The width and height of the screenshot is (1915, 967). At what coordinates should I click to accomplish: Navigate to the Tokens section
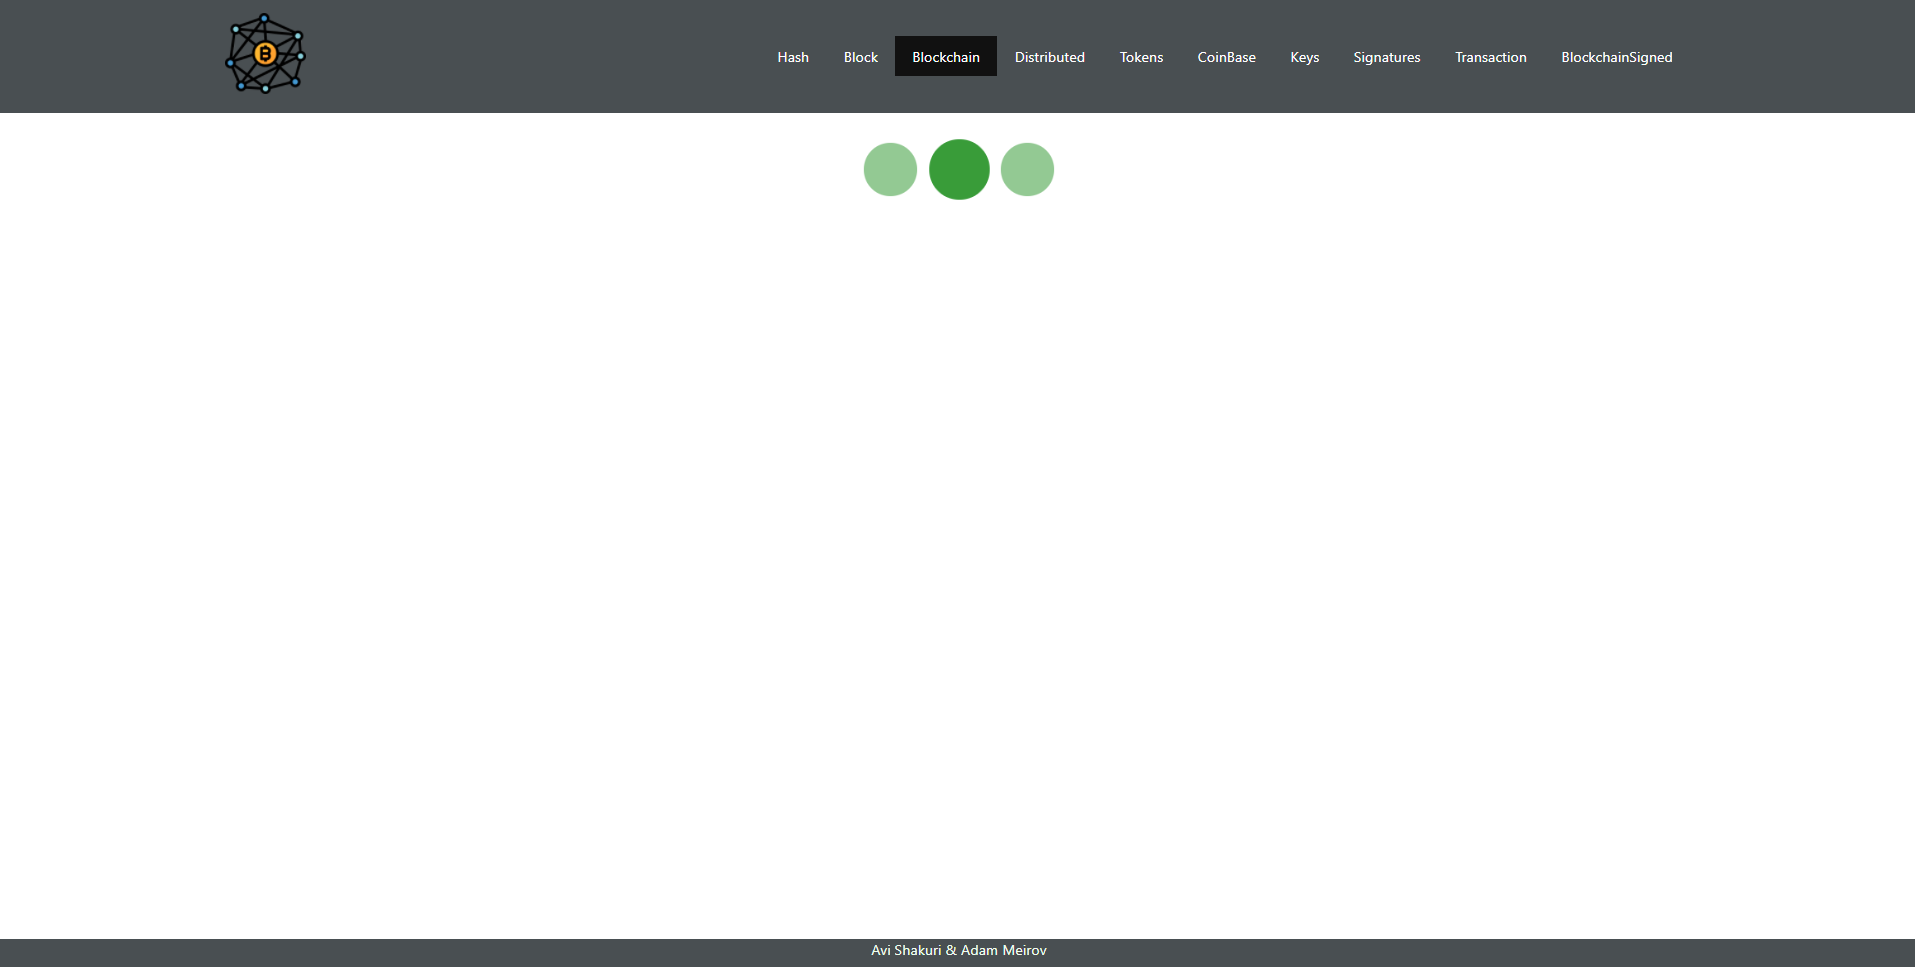click(1141, 57)
